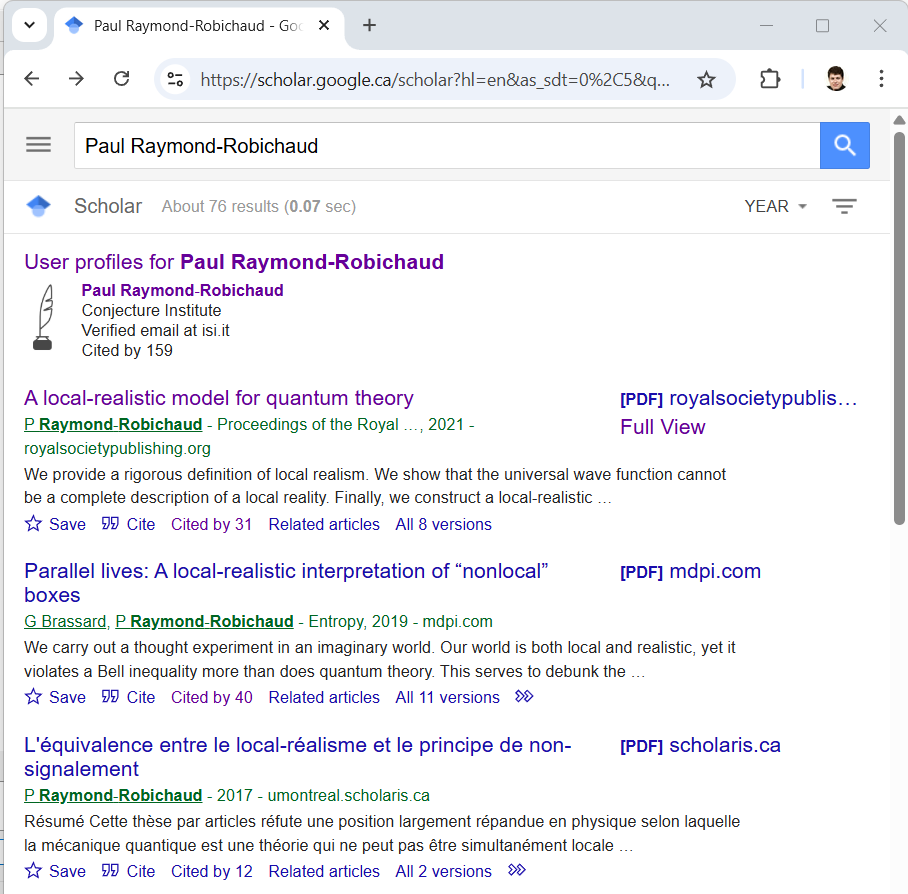Open the Extensions puzzle icon
The image size is (908, 894).
(770, 79)
